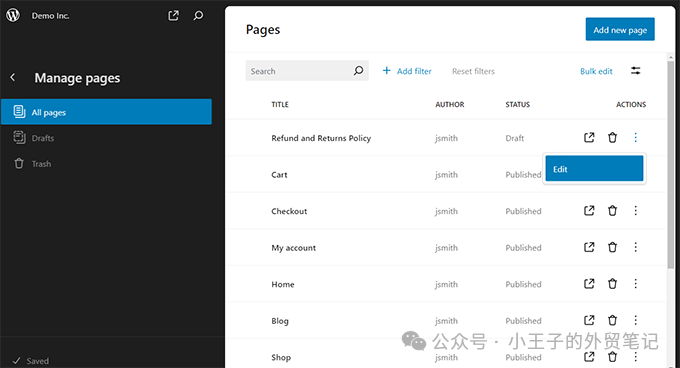Image resolution: width=680 pixels, height=368 pixels.
Task: Click search magnifier in Search field
Action: 358,71
